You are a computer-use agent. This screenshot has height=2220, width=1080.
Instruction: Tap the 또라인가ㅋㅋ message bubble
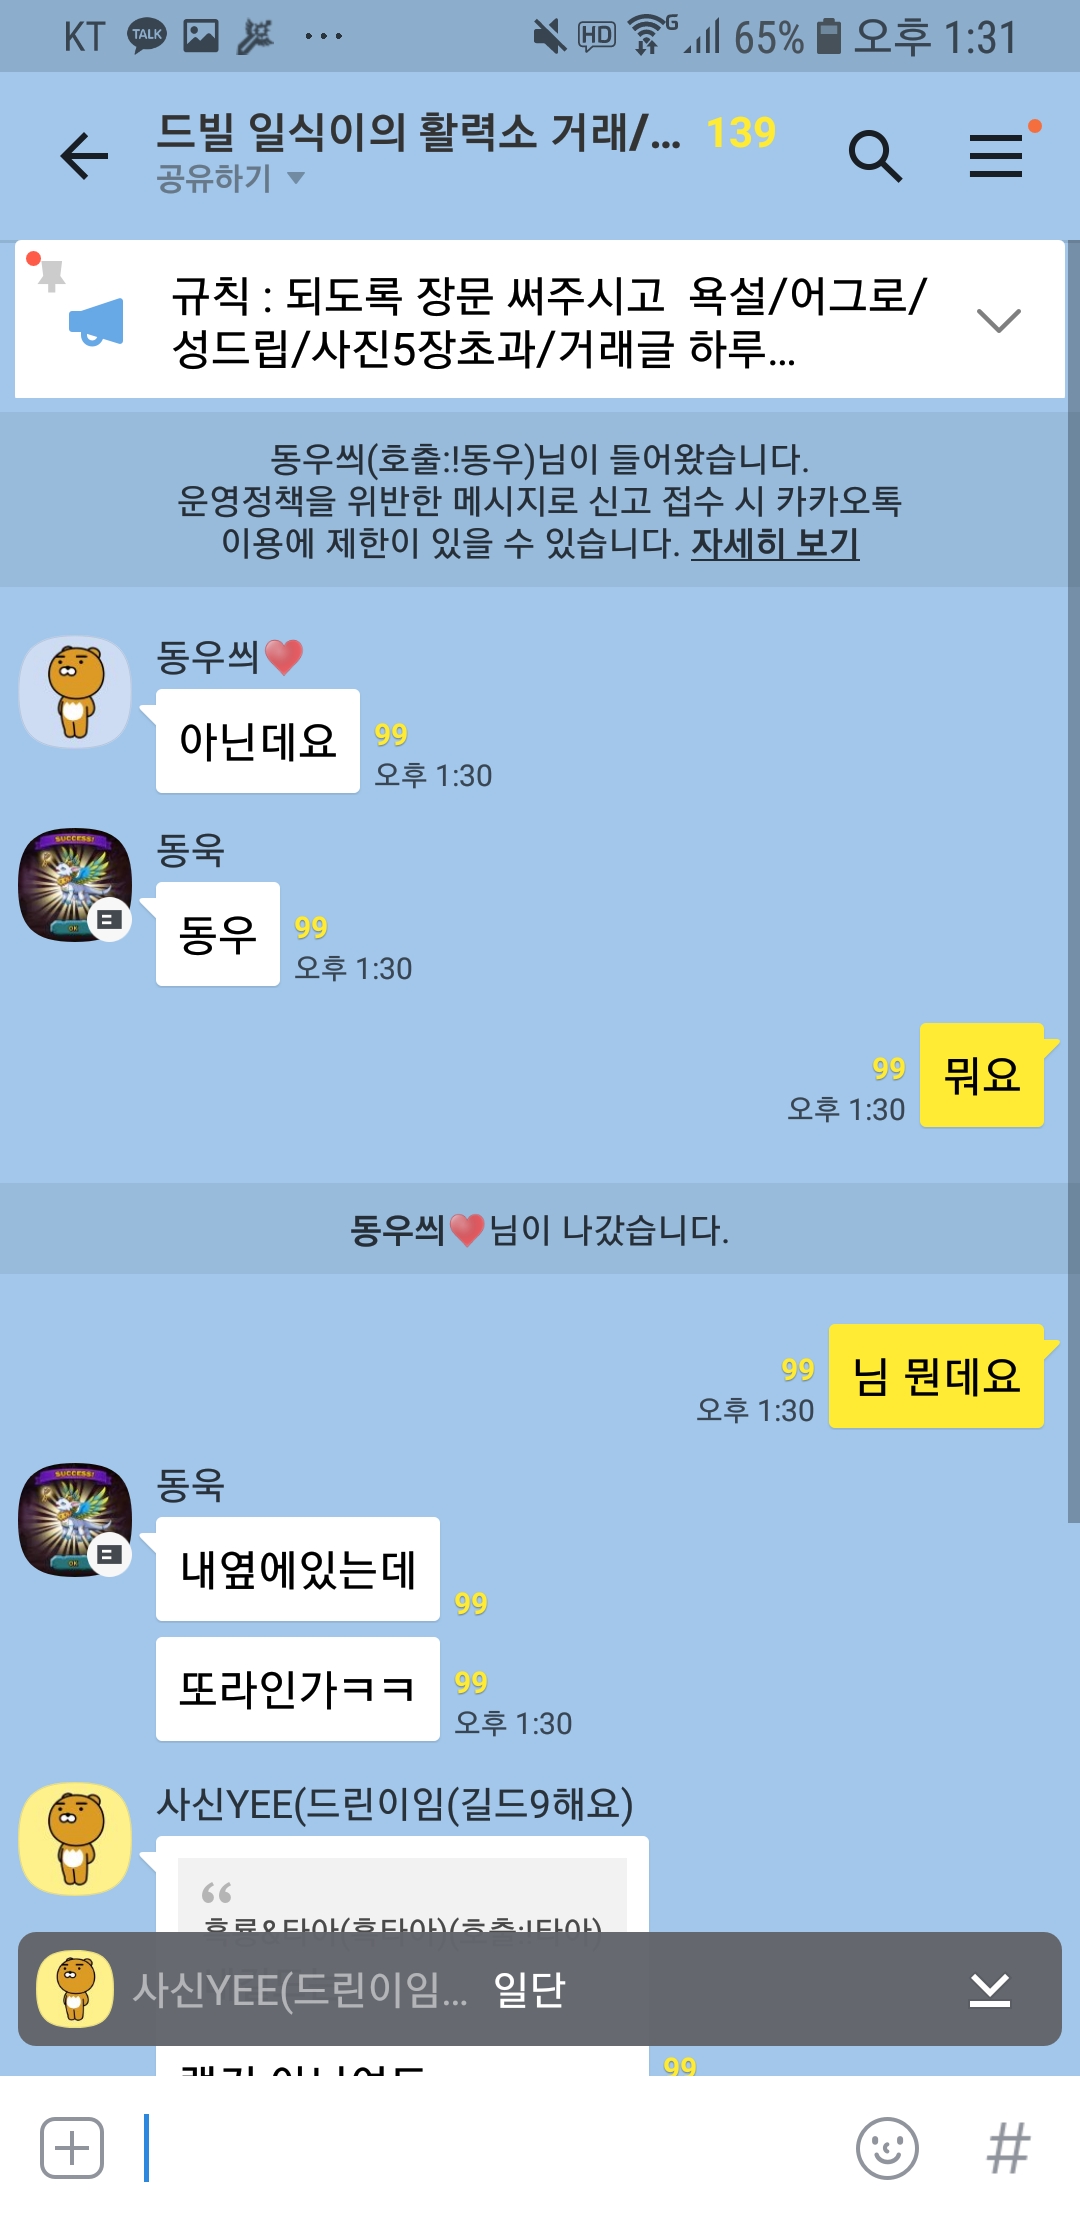tap(298, 1689)
